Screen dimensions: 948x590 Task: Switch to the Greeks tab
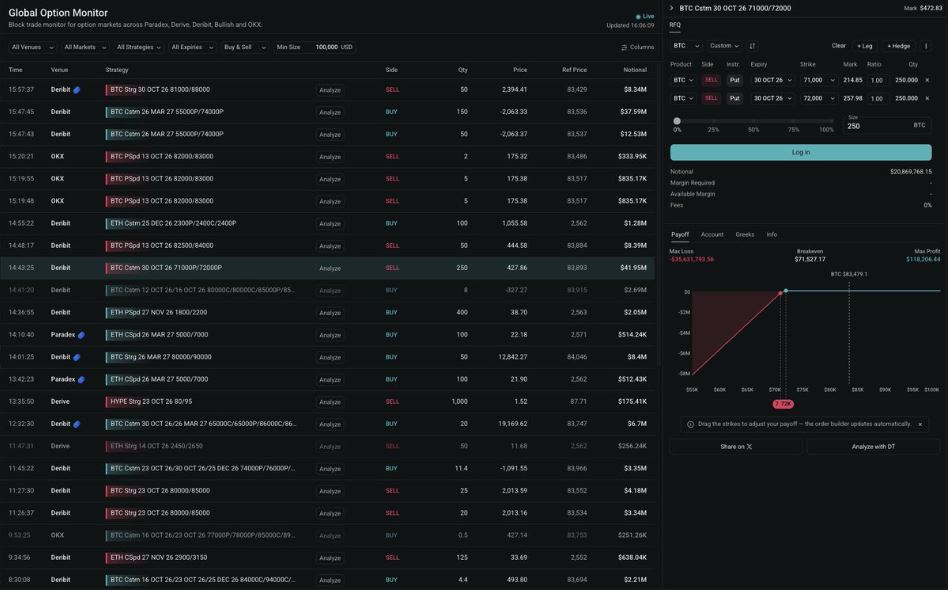coord(744,235)
